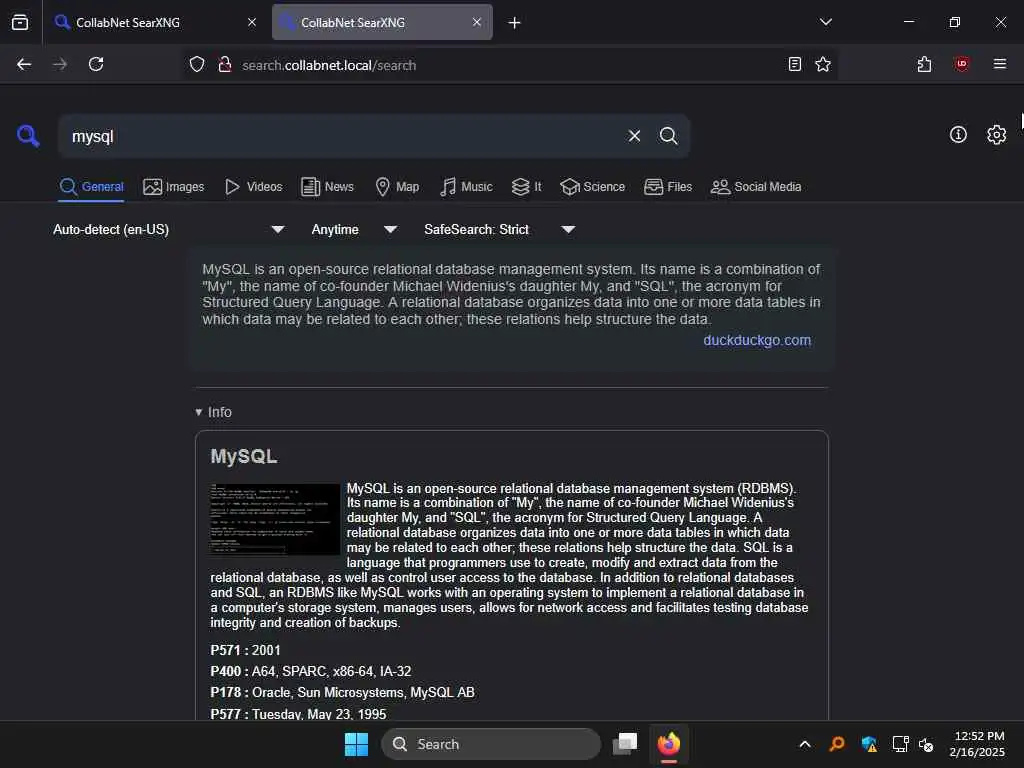Clear the mysql search query

pos(634,136)
